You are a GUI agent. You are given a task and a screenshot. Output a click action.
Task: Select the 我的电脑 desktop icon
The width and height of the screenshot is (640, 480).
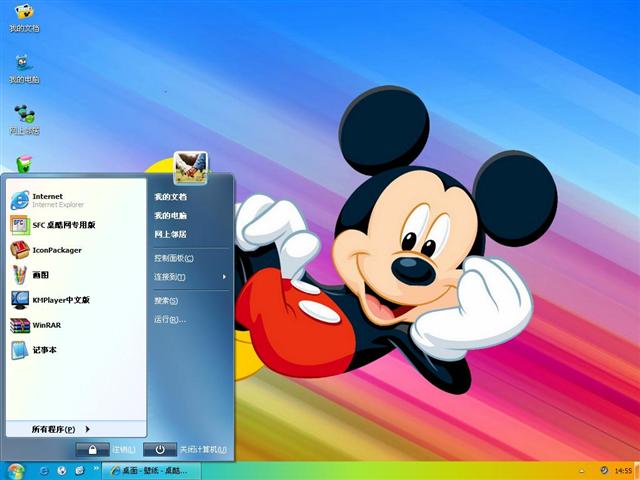(24, 67)
